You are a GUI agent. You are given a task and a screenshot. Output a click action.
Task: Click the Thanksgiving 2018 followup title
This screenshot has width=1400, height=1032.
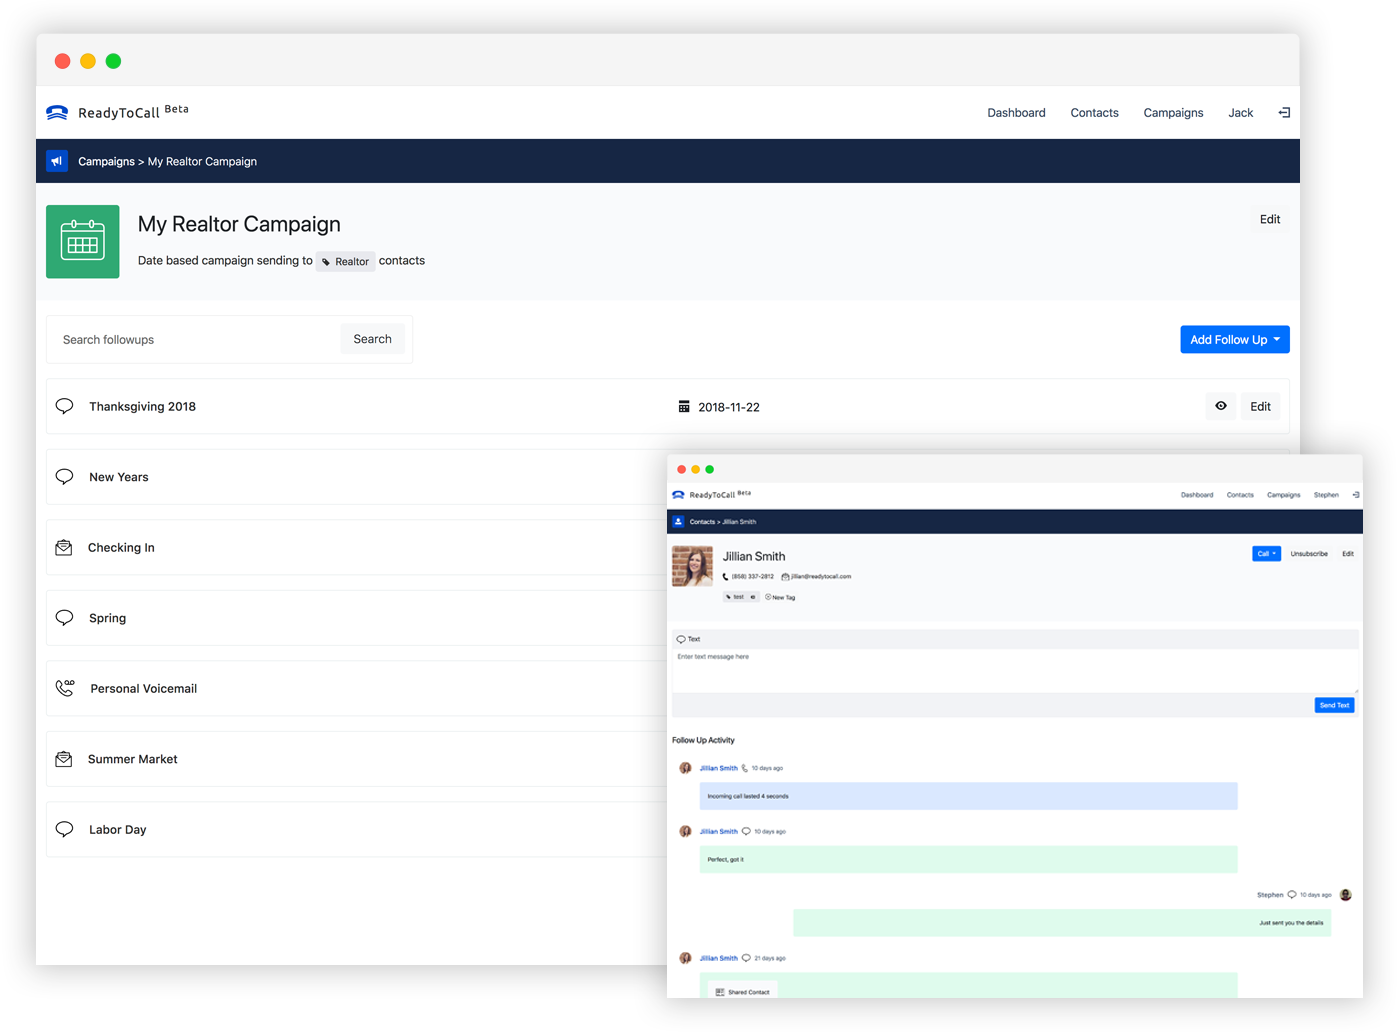[142, 407]
